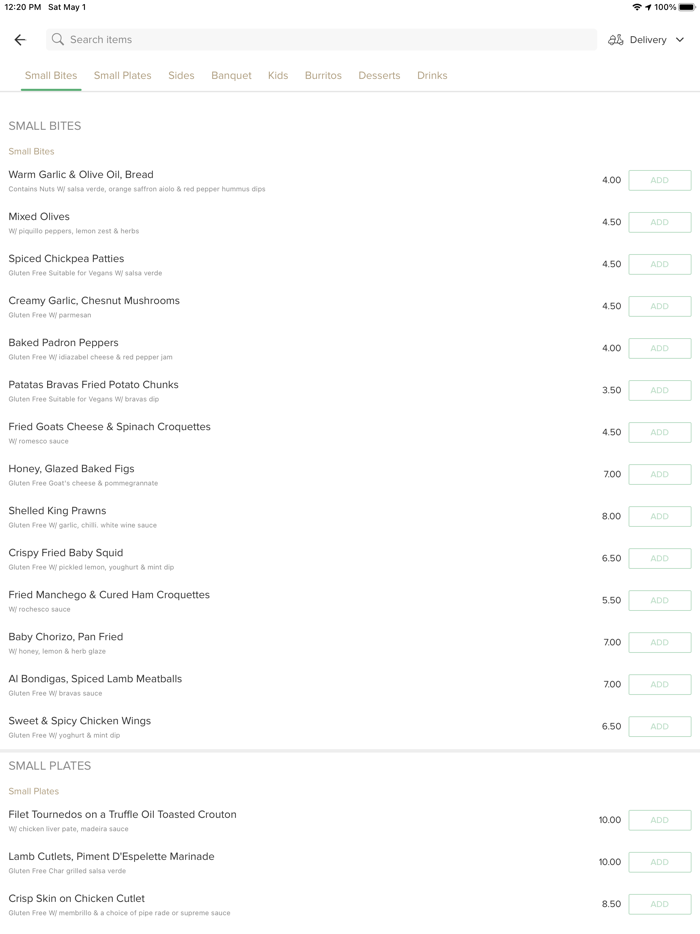Add Shelled King Prawns to order
The image size is (700, 934).
[659, 517]
